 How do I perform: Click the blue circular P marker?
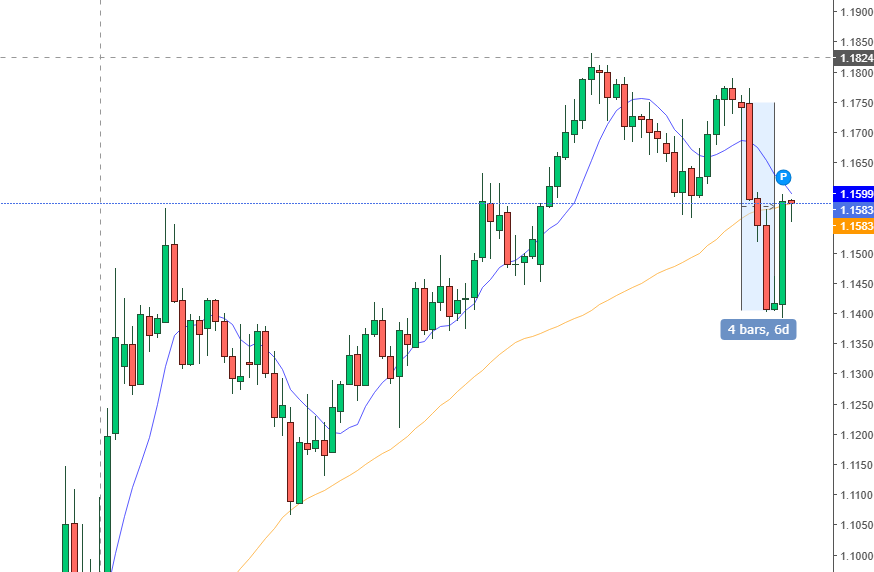pos(784,176)
